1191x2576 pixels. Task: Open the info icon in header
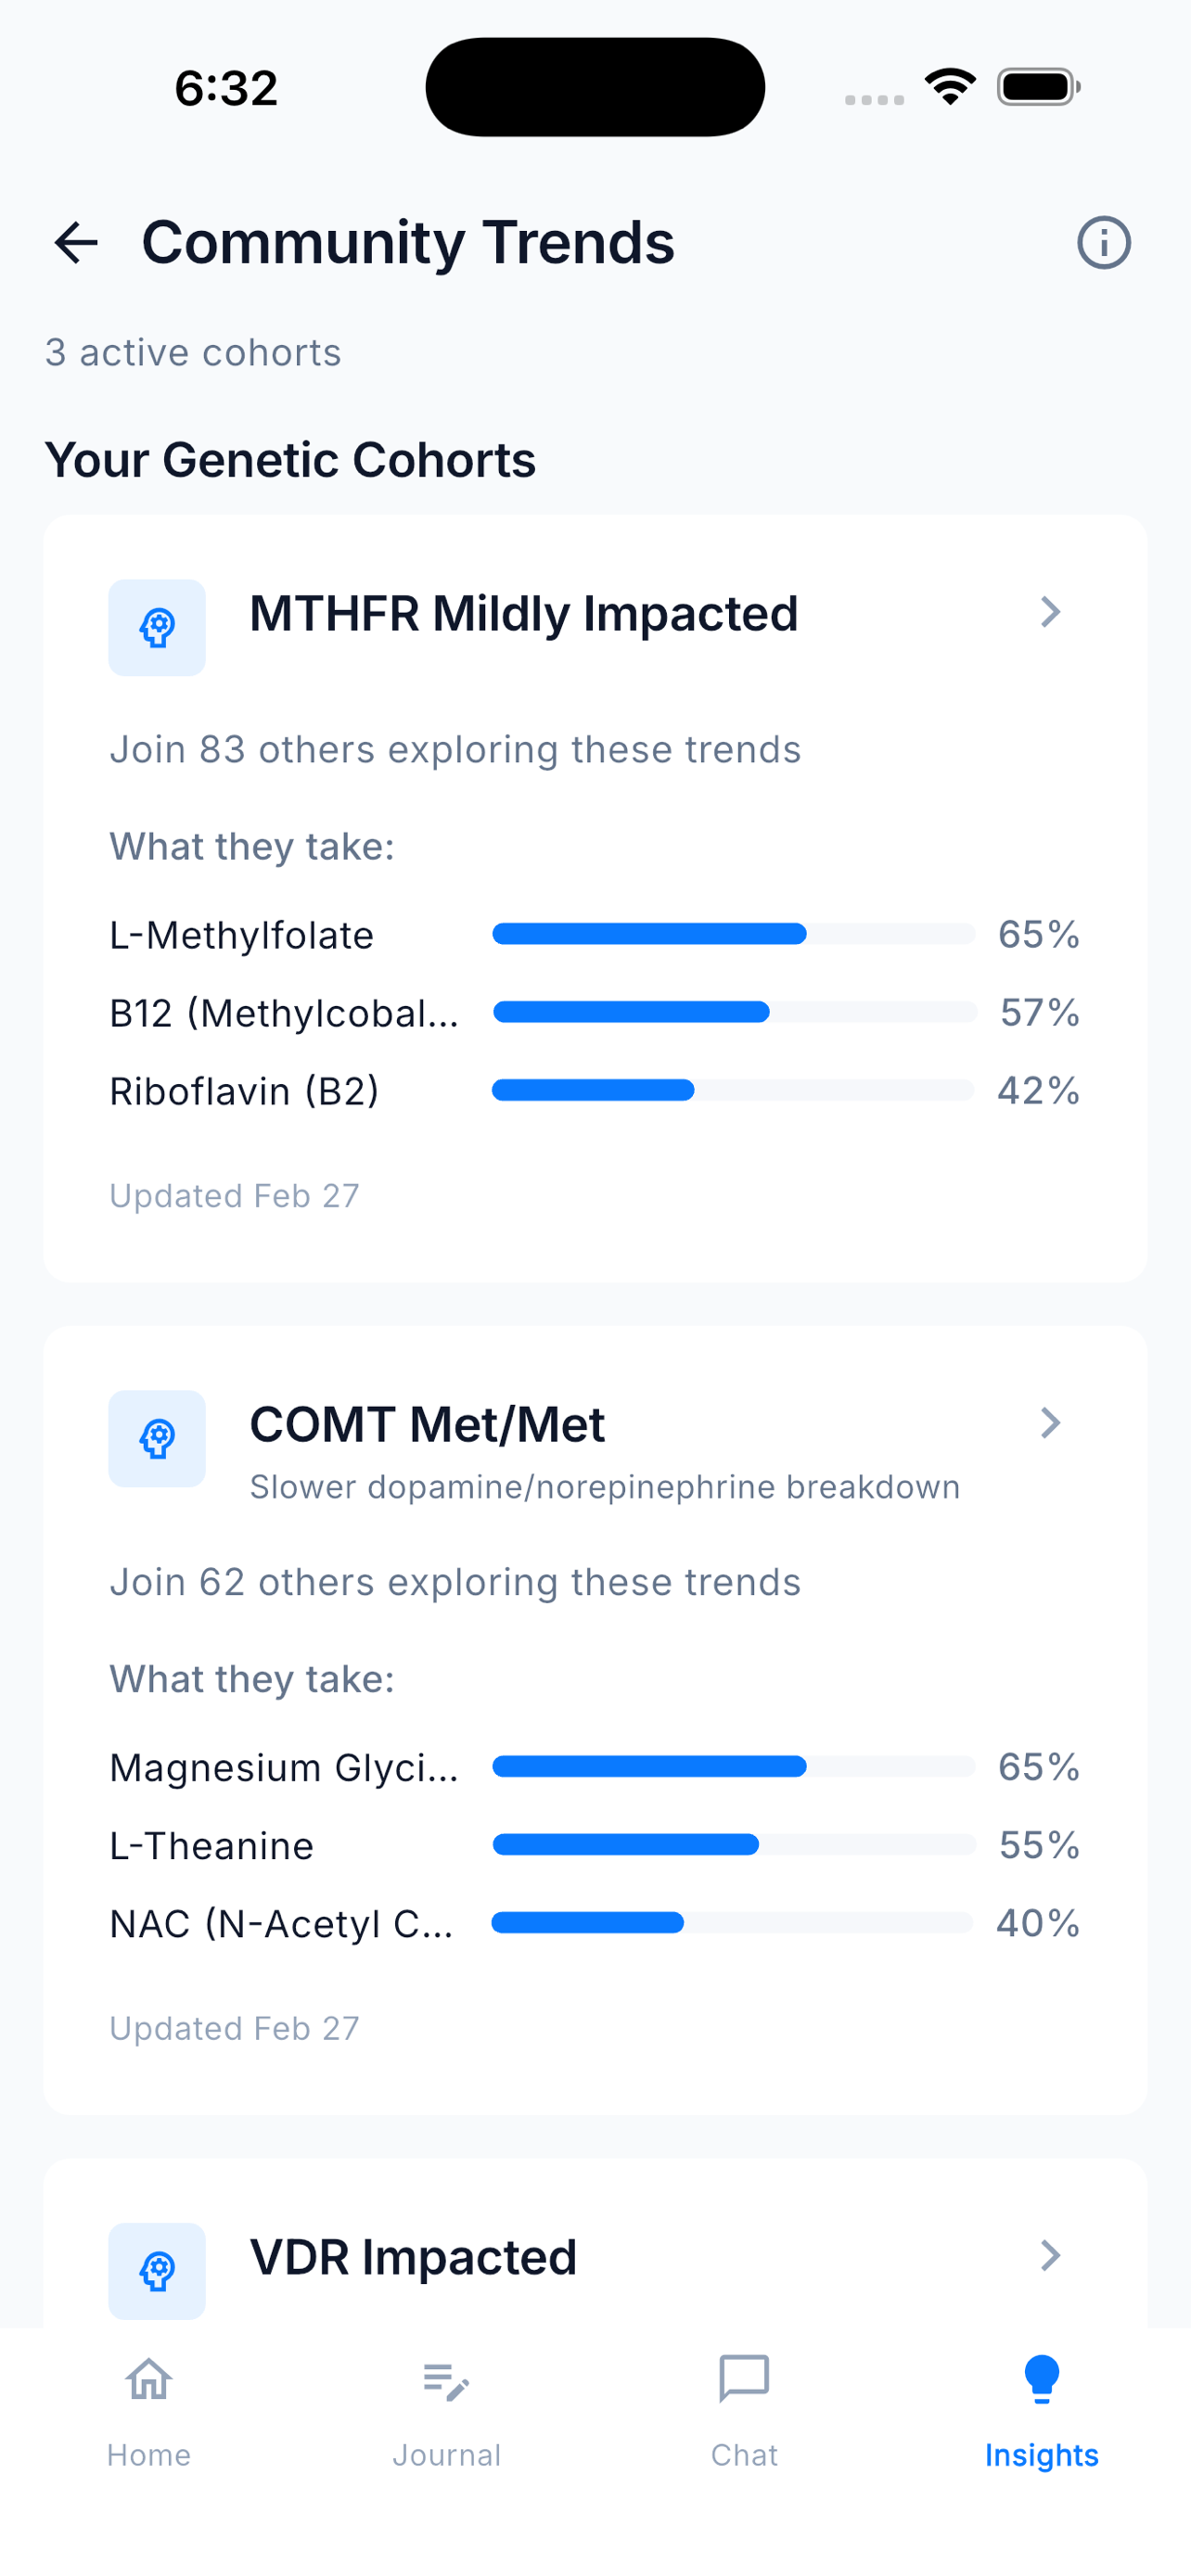[x=1103, y=243]
